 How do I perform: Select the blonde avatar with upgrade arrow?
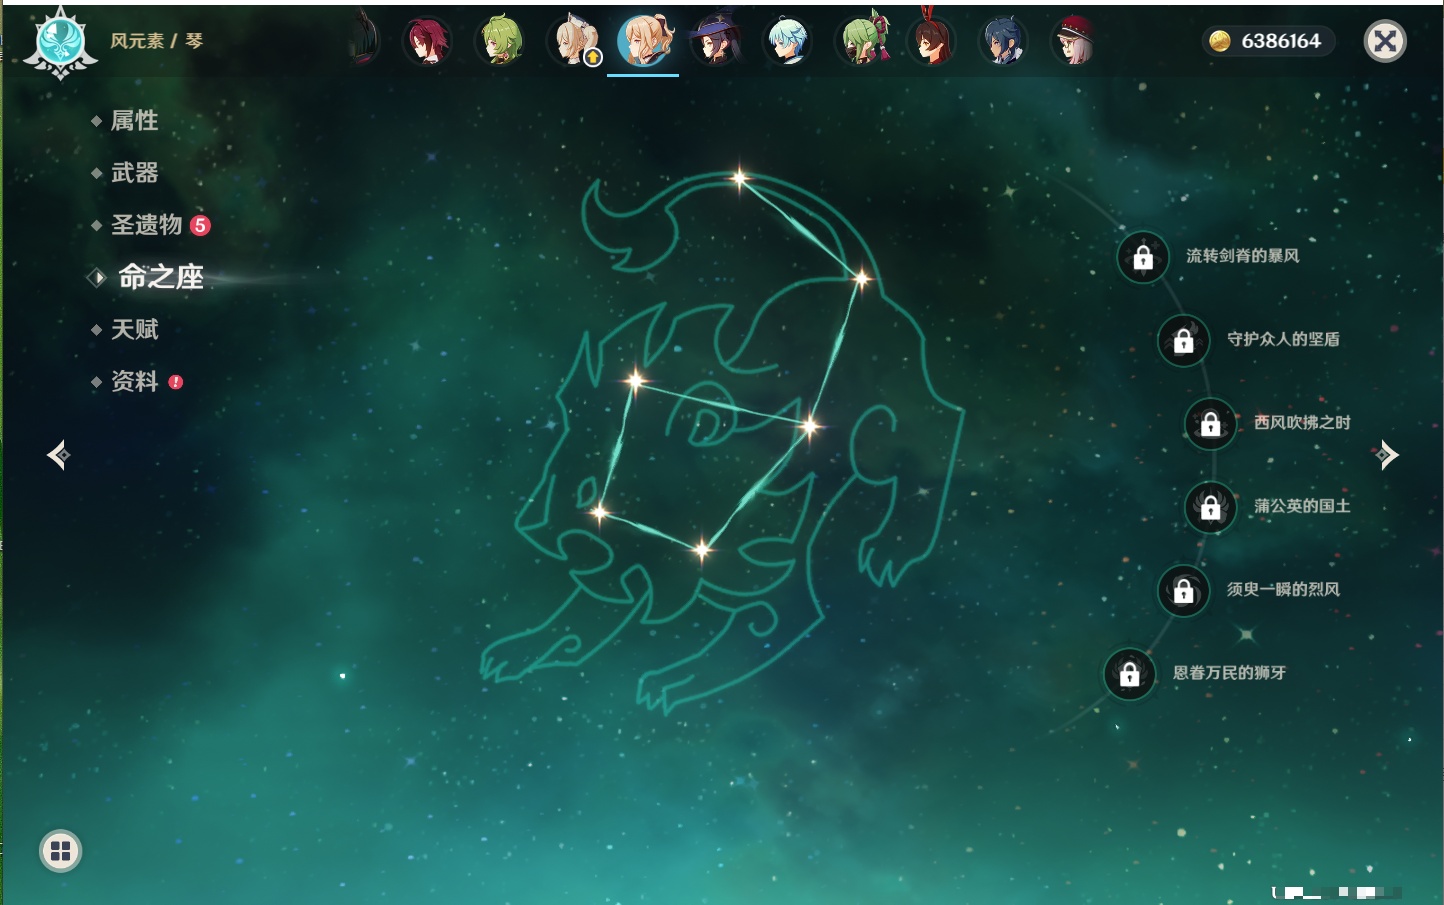(574, 41)
